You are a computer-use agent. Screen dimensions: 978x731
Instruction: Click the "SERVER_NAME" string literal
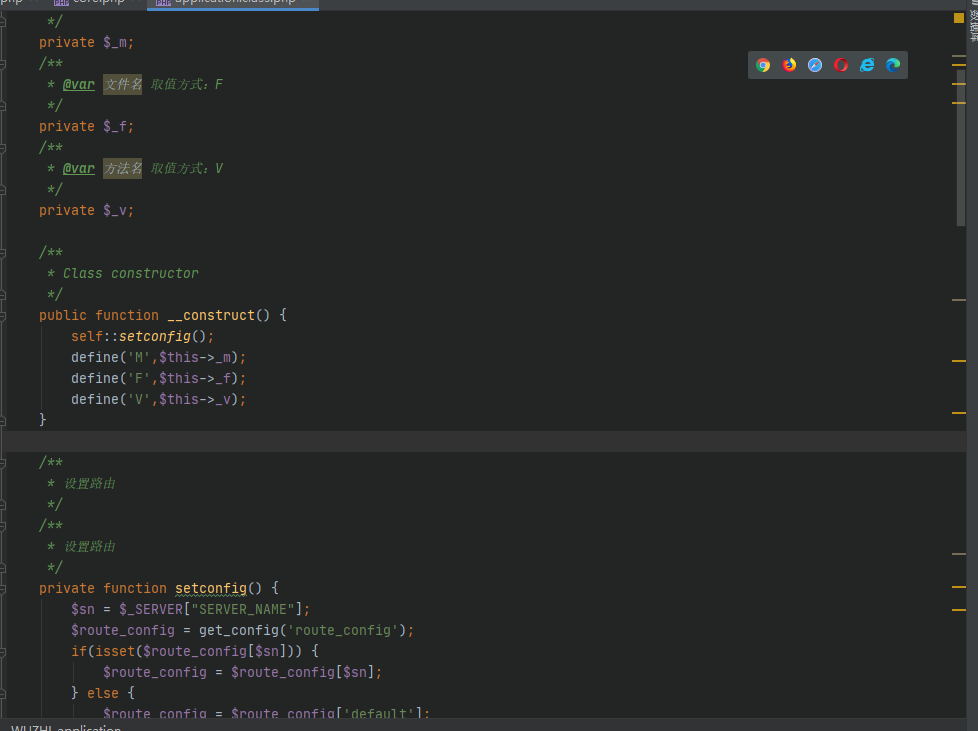(243, 609)
